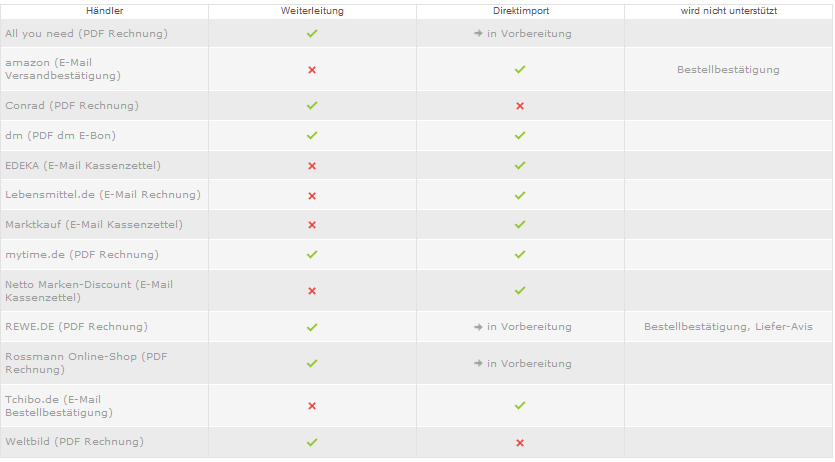Click the green Weiterleitung checkmark for All you need

312,34
